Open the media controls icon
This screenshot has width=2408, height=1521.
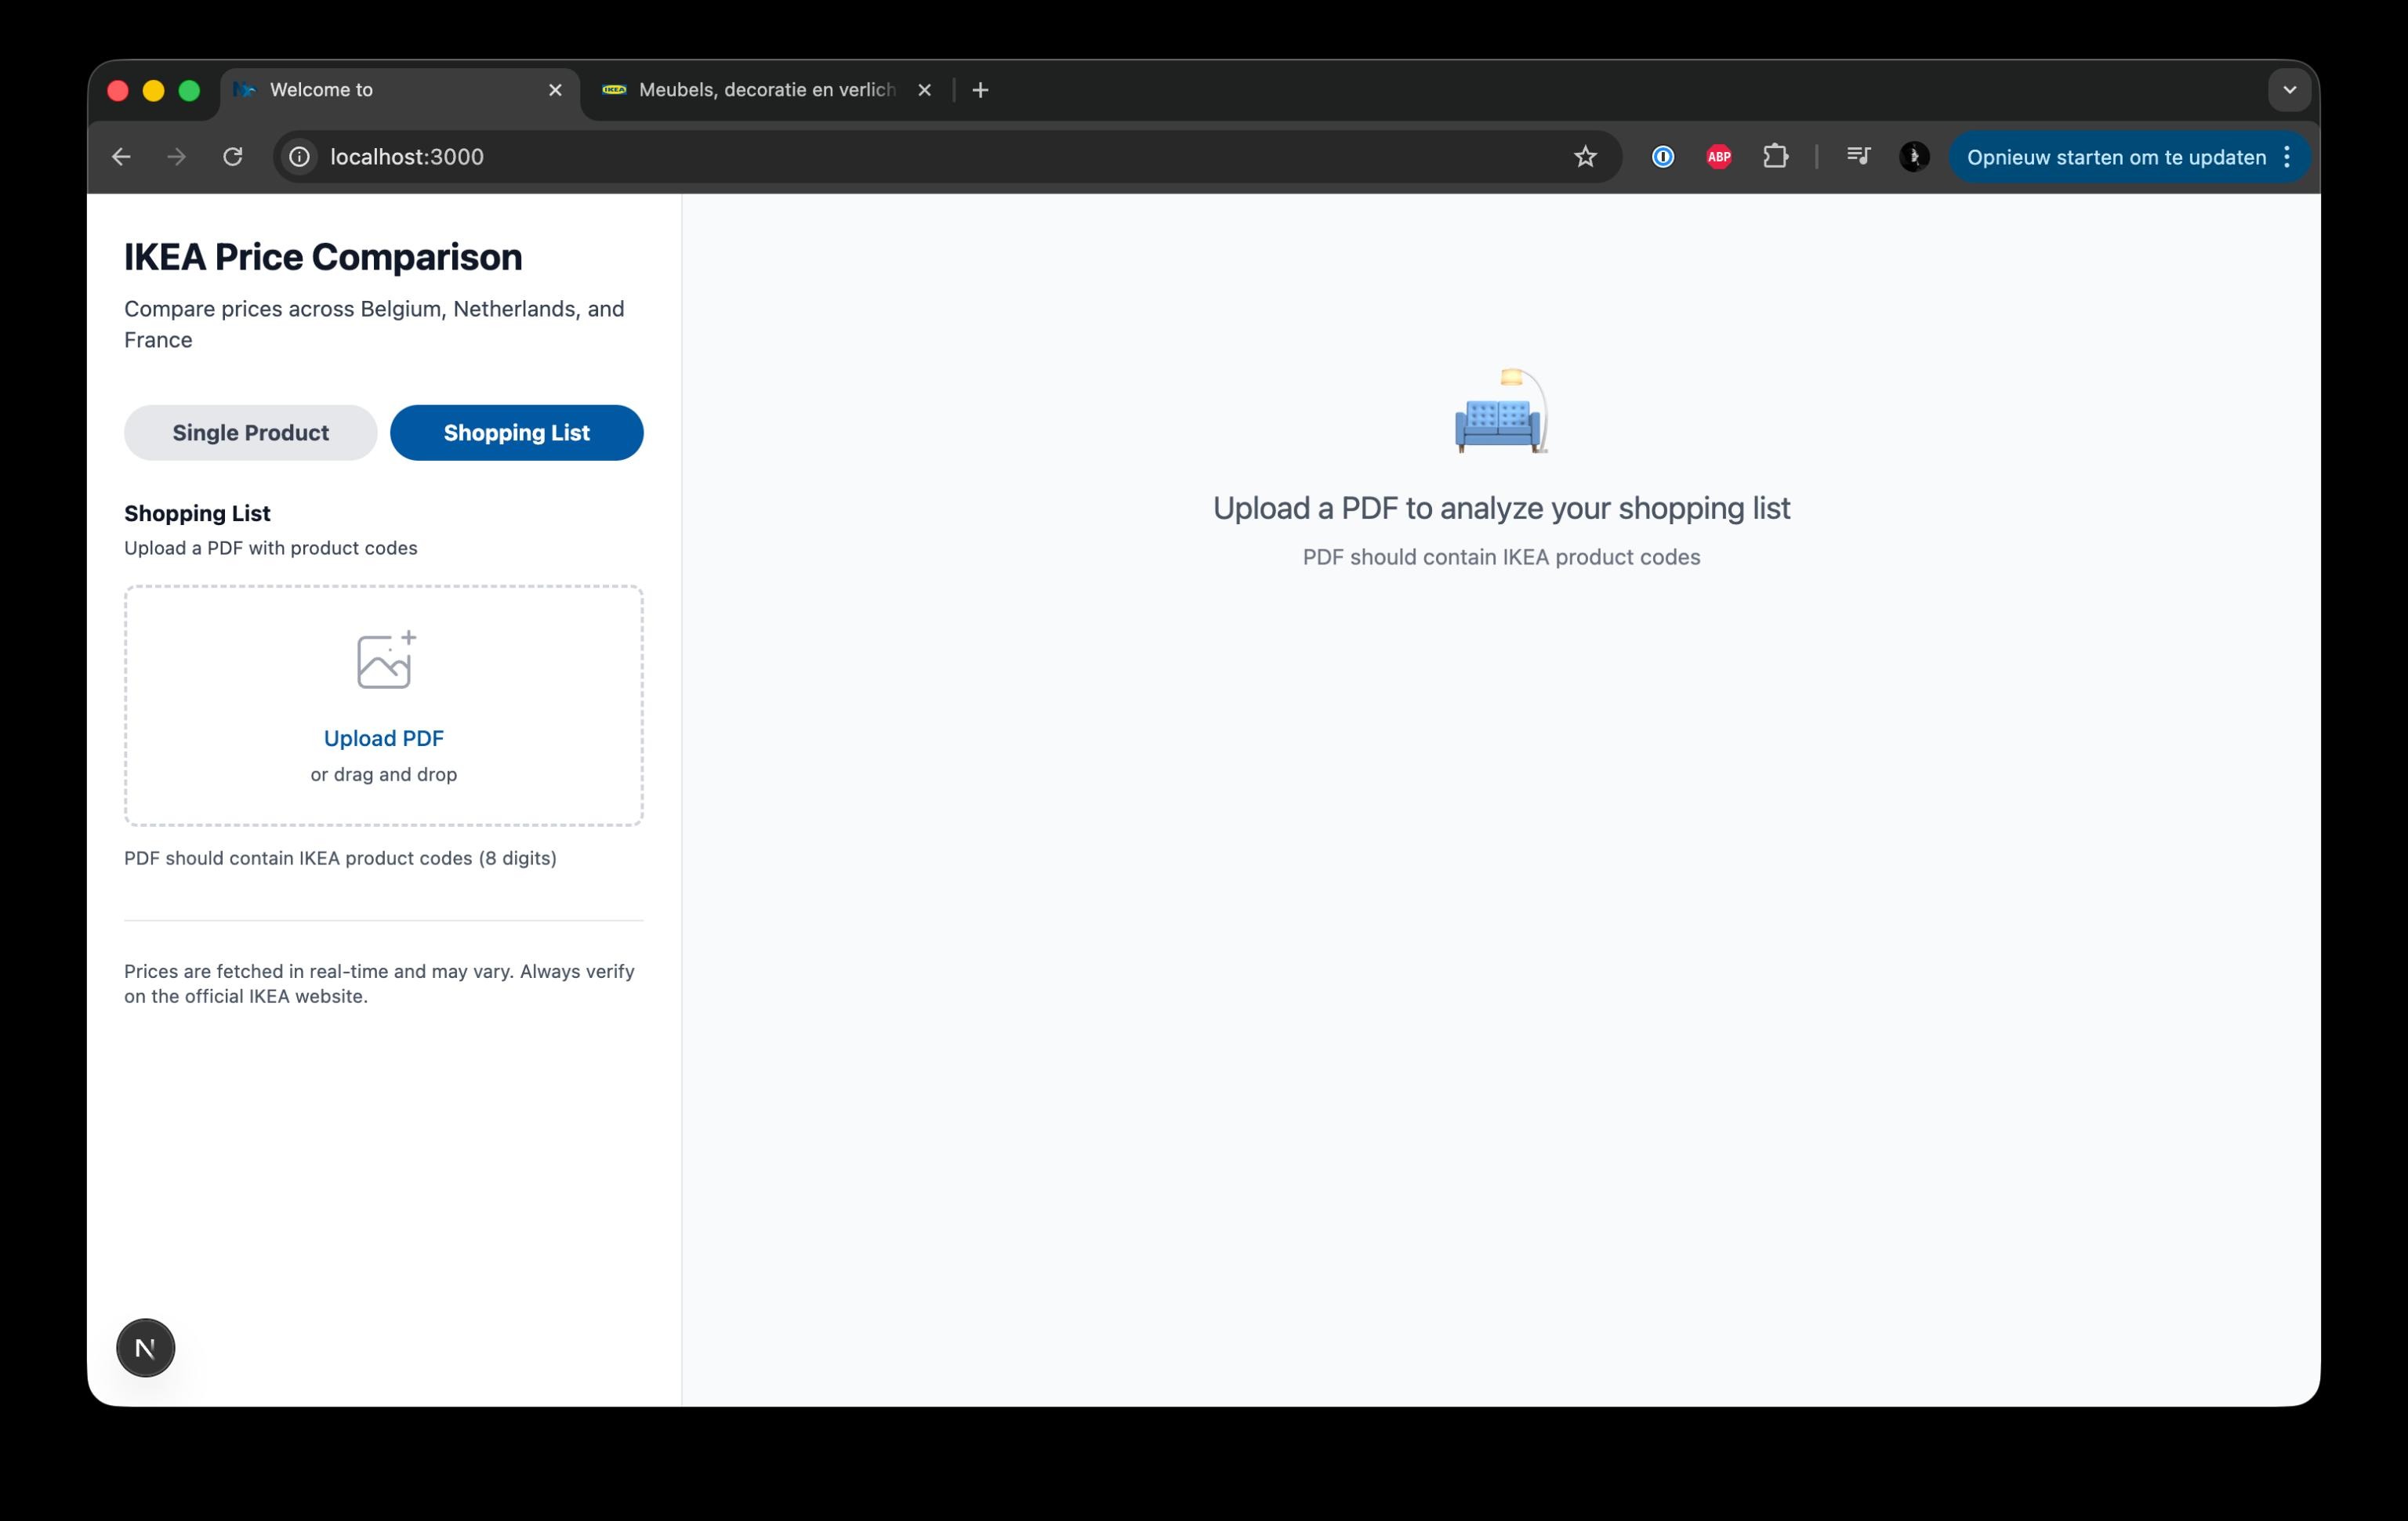(x=1857, y=157)
